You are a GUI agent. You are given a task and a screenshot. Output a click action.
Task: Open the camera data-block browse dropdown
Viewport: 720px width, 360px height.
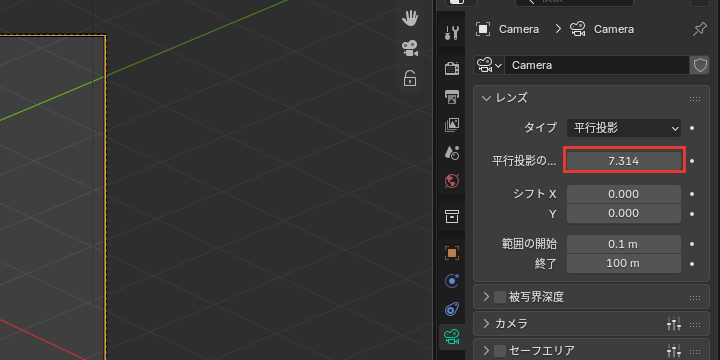coord(489,65)
